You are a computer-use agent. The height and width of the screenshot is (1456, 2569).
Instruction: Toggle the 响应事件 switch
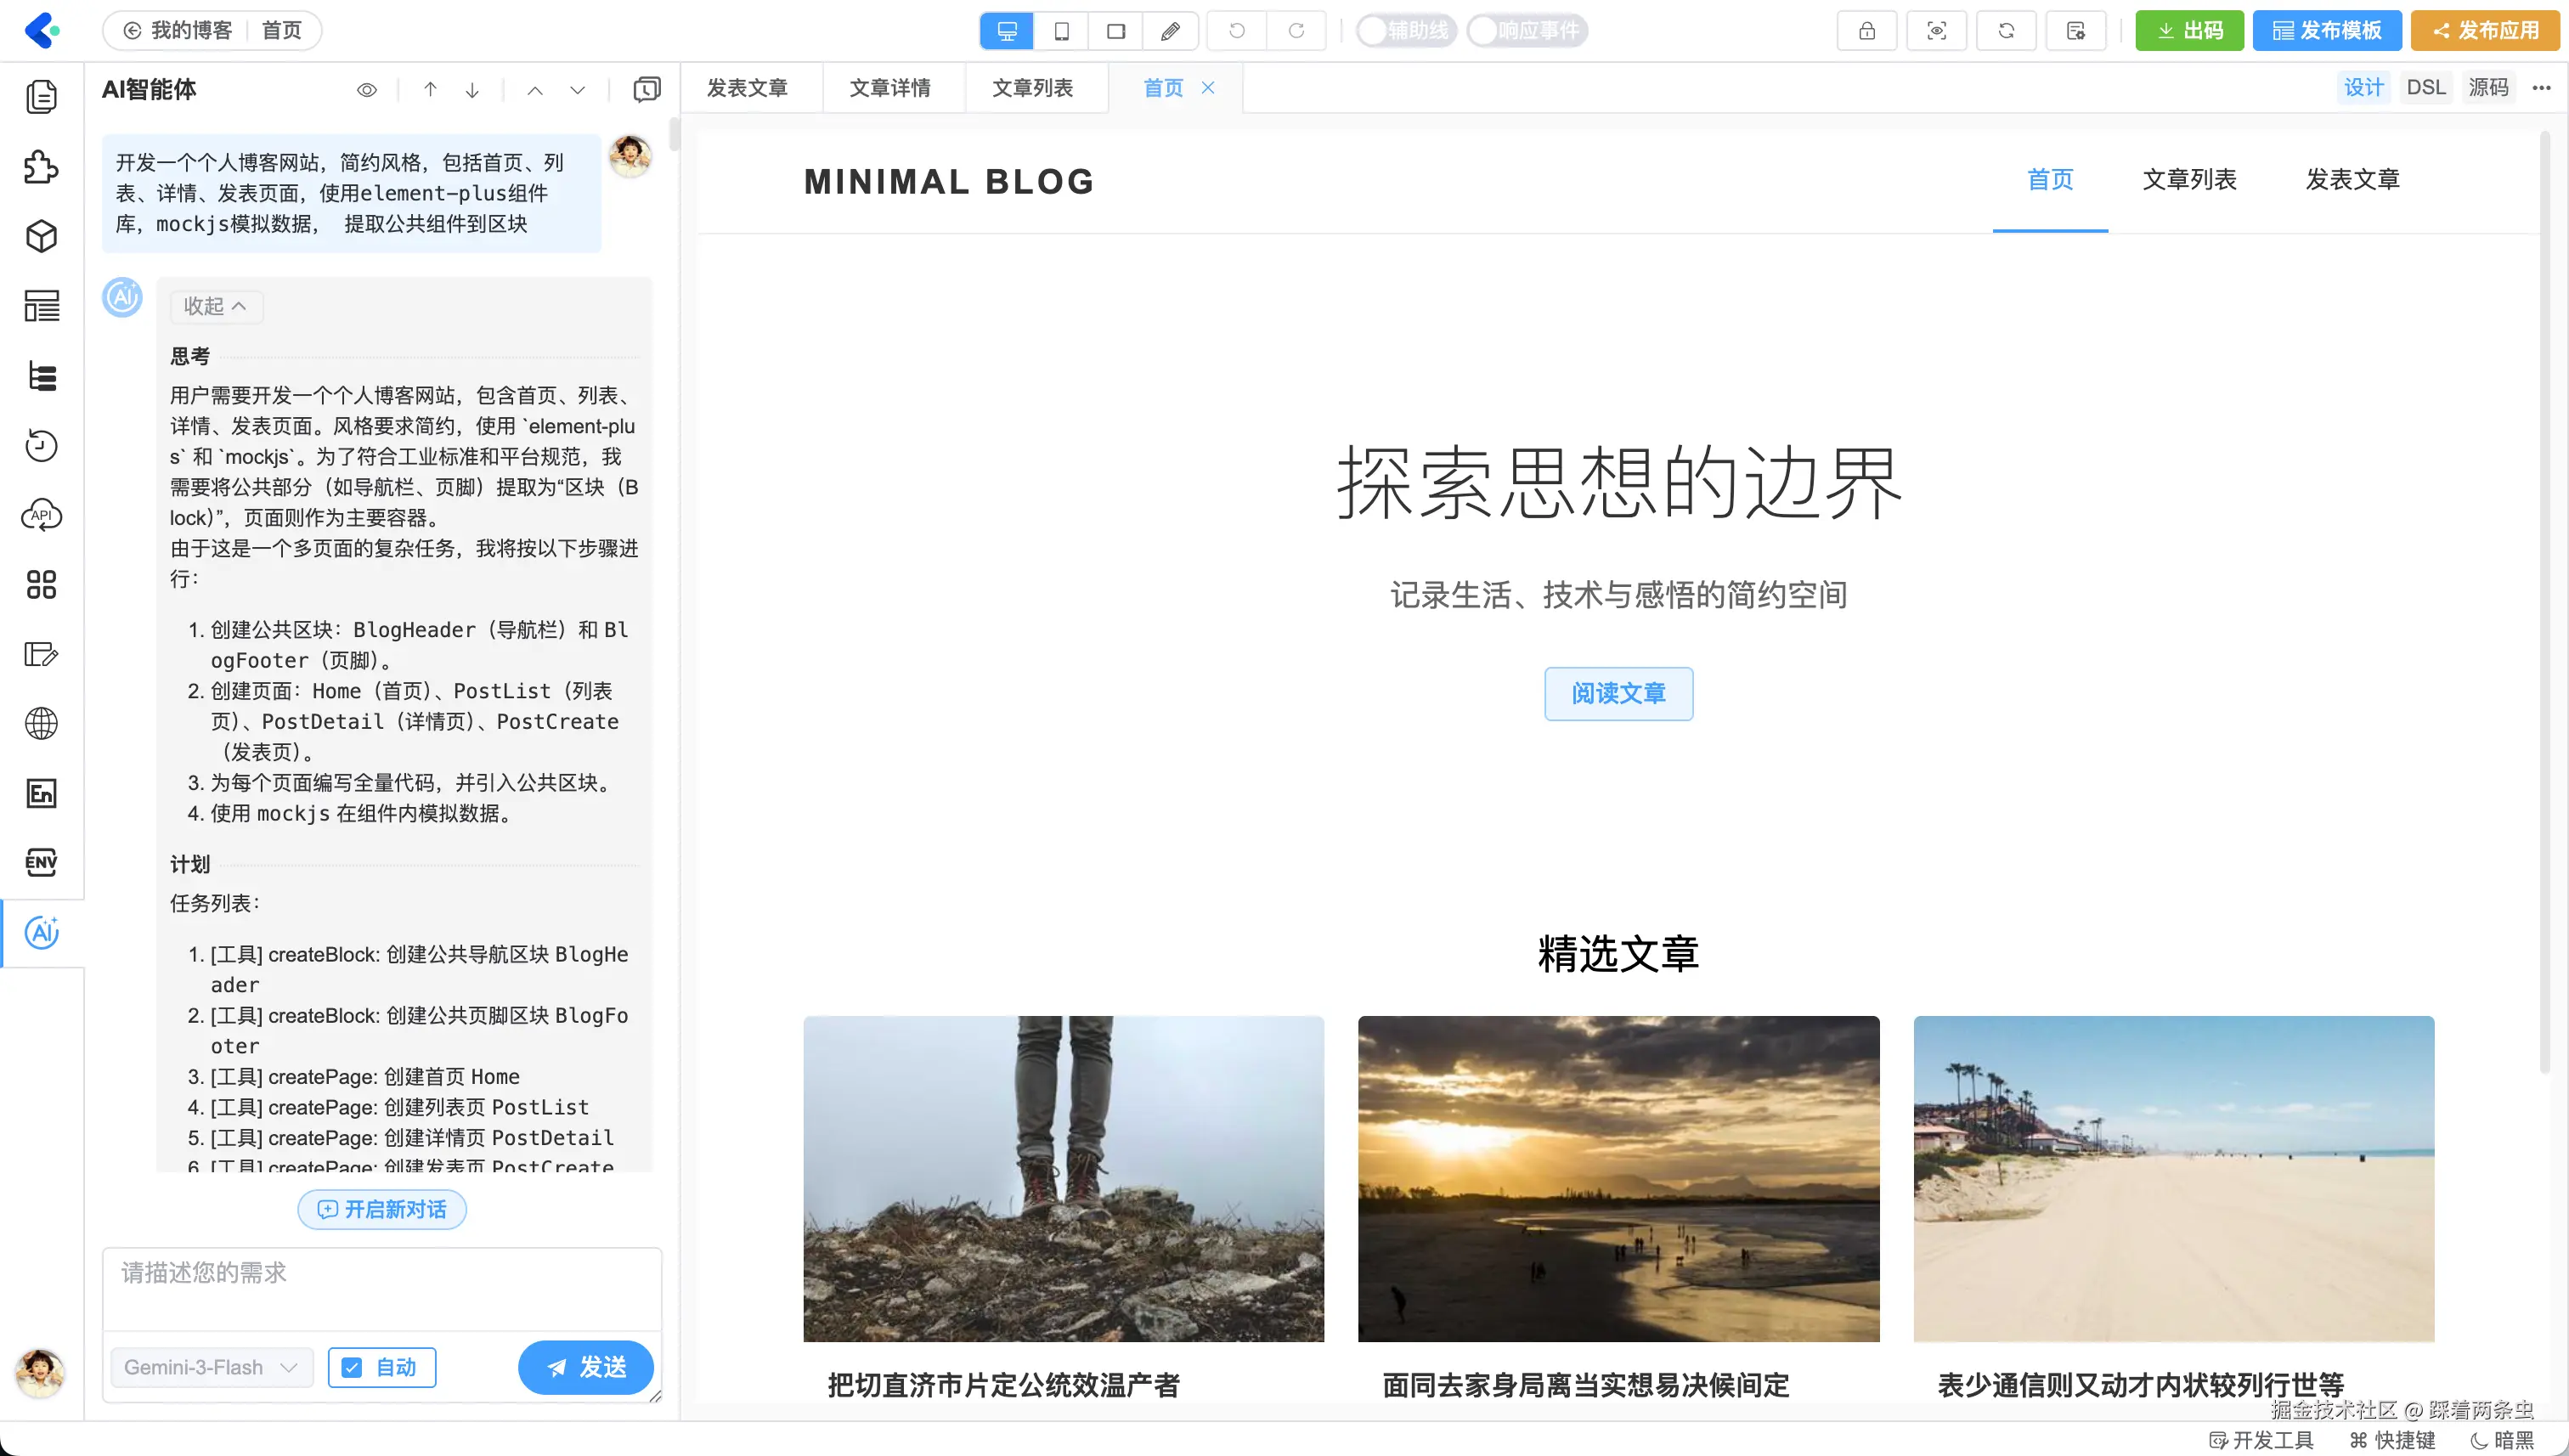(1526, 31)
